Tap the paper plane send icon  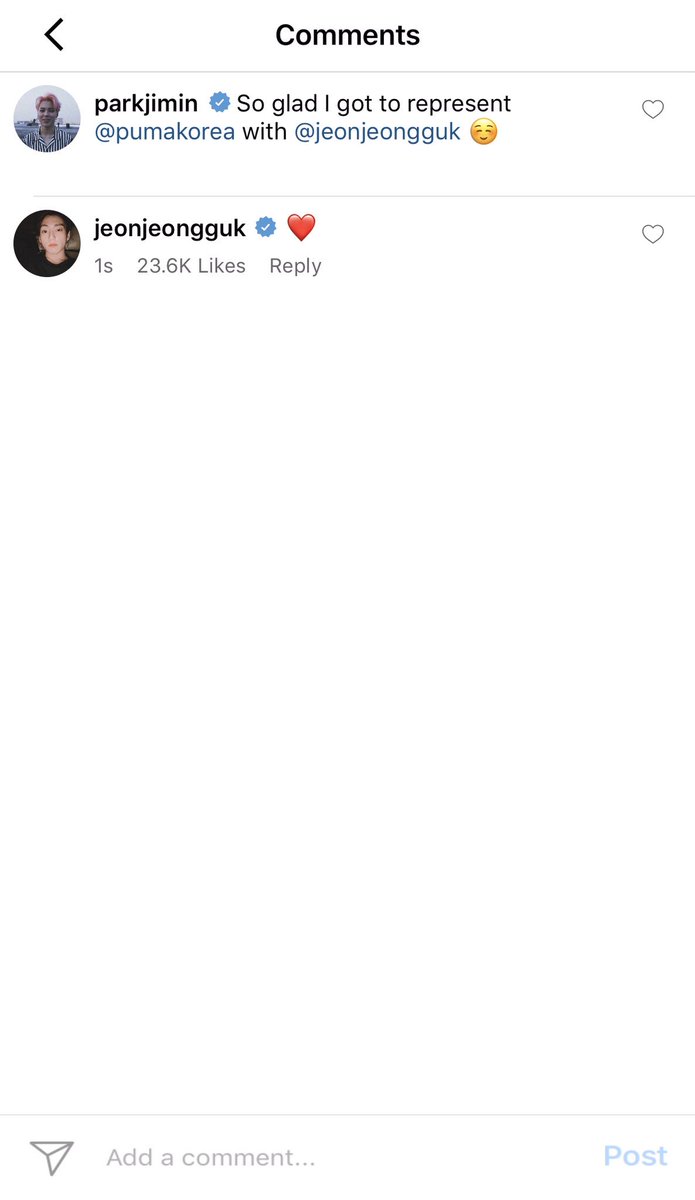[x=52, y=1157]
